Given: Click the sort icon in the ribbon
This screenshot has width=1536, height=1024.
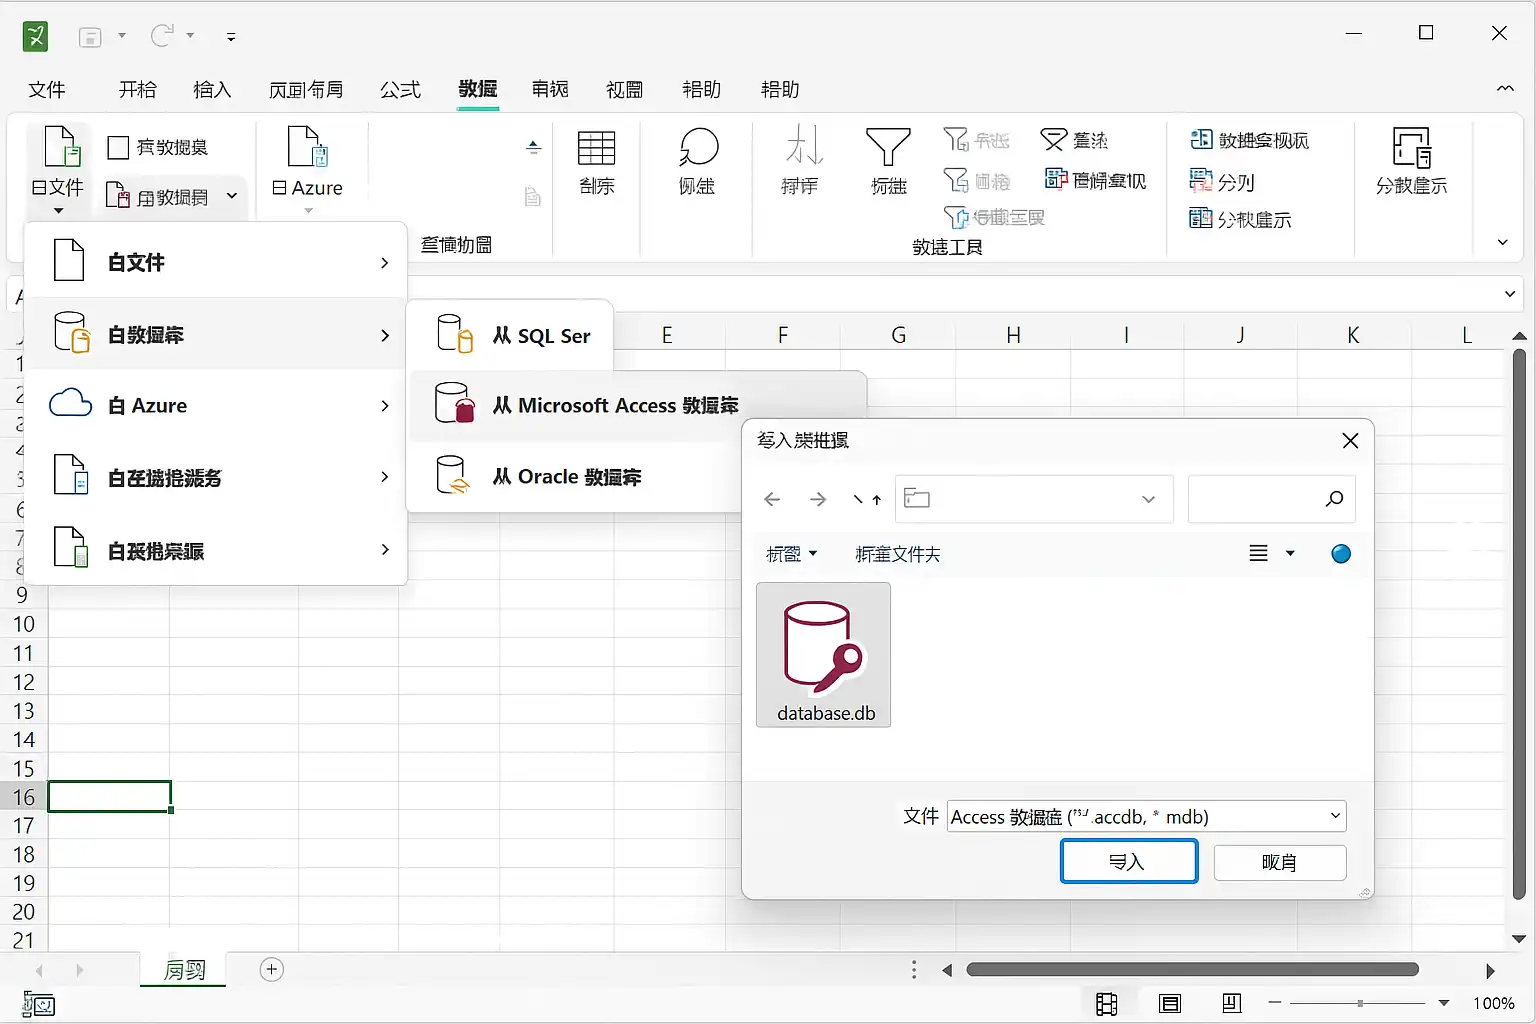Looking at the screenshot, I should 802,148.
